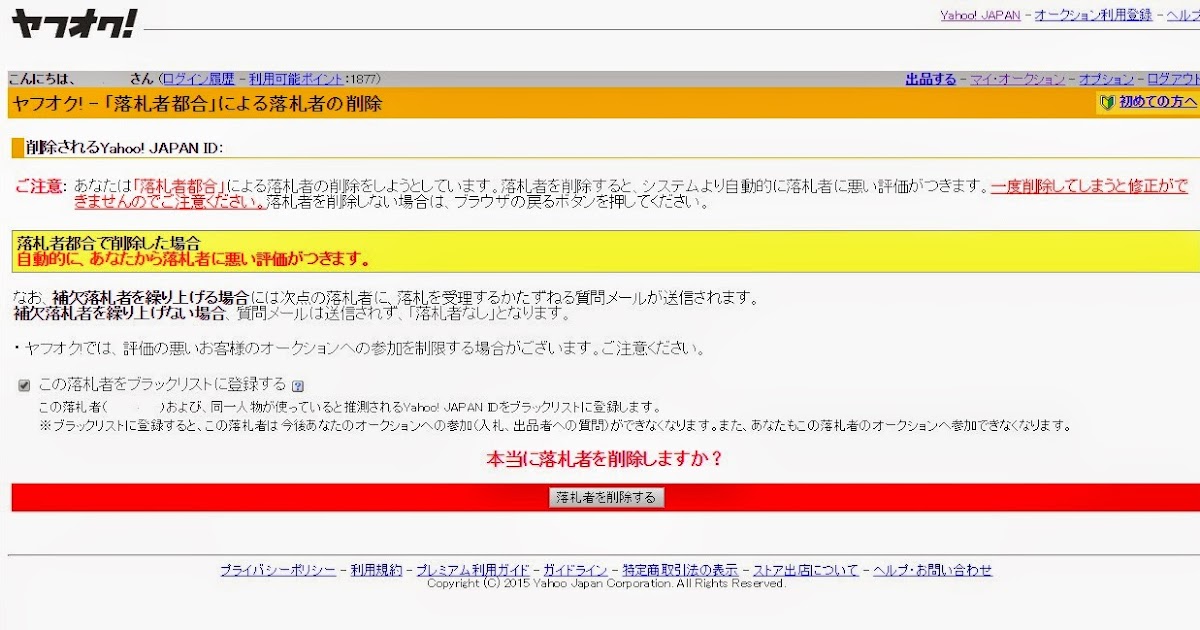The image size is (1200, 630).
Task: Open オークション利用登録 link
Action: (1093, 15)
